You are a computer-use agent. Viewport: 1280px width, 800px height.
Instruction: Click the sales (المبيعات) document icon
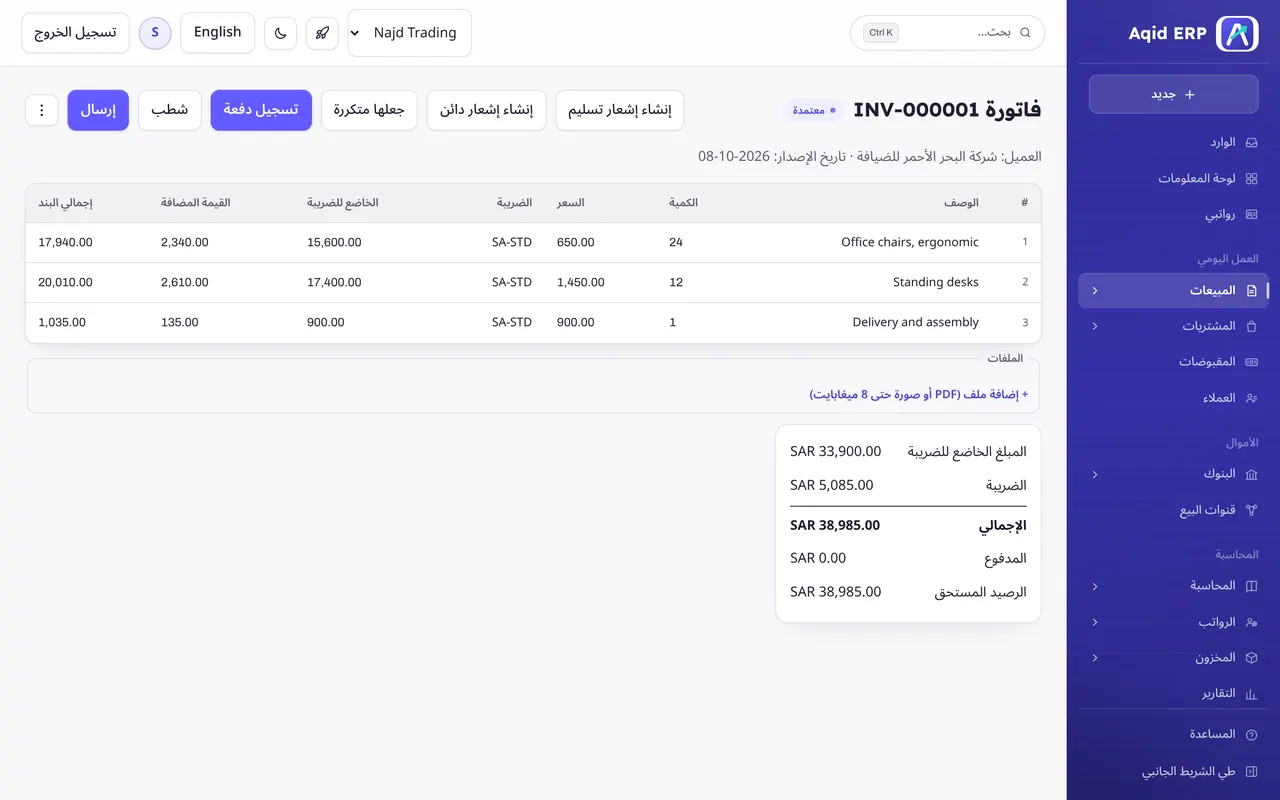[x=1251, y=291]
